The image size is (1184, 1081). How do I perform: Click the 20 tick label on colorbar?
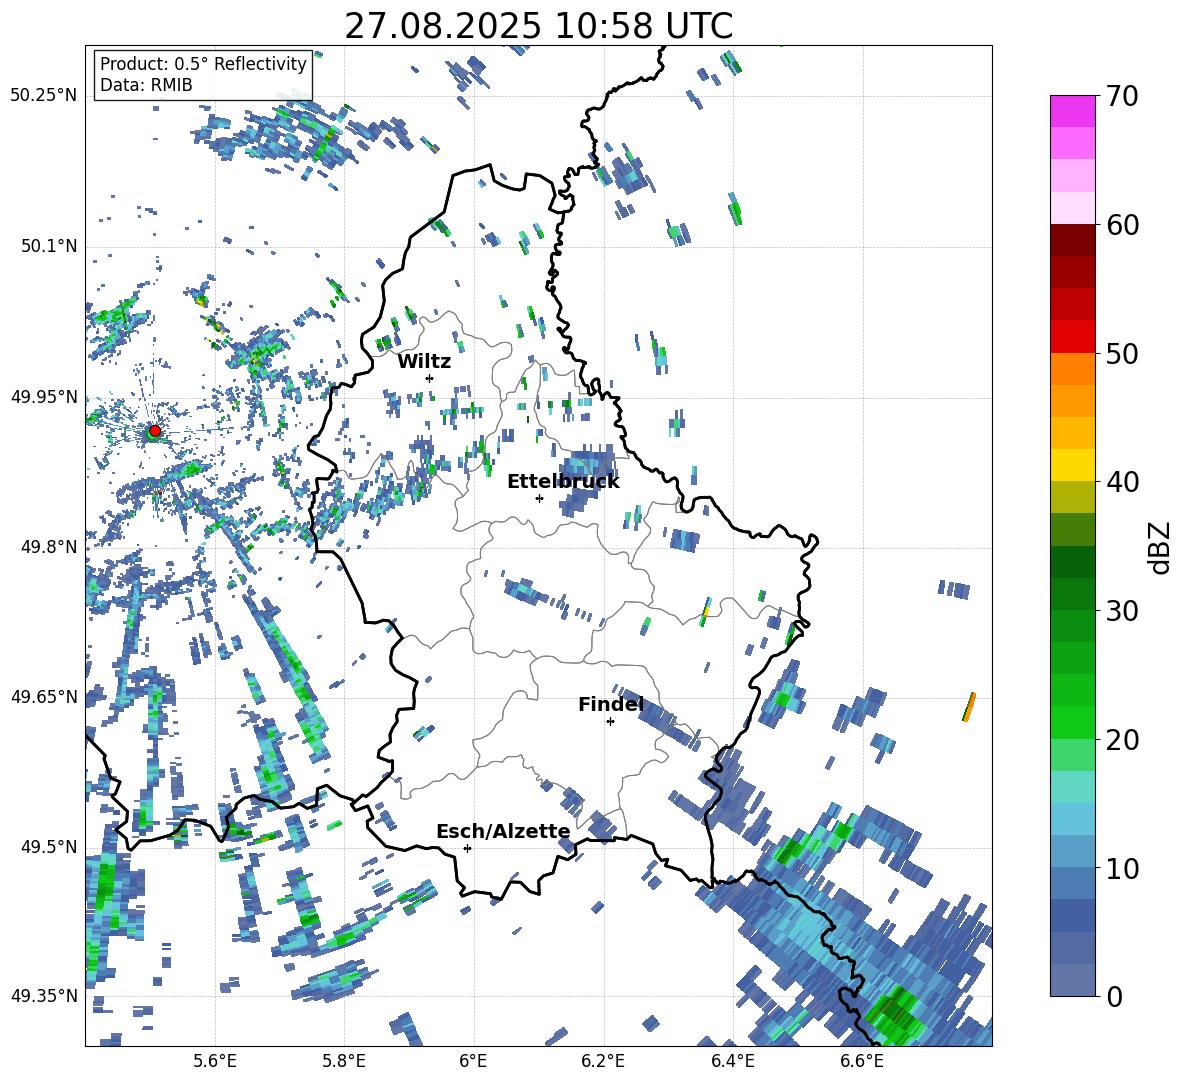tap(1122, 740)
